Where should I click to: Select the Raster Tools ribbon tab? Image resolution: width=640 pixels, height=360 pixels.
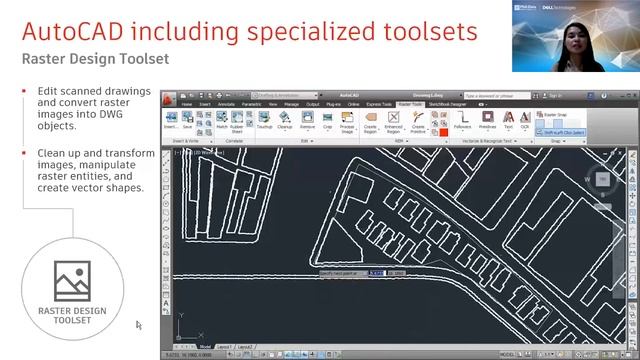pos(410,104)
